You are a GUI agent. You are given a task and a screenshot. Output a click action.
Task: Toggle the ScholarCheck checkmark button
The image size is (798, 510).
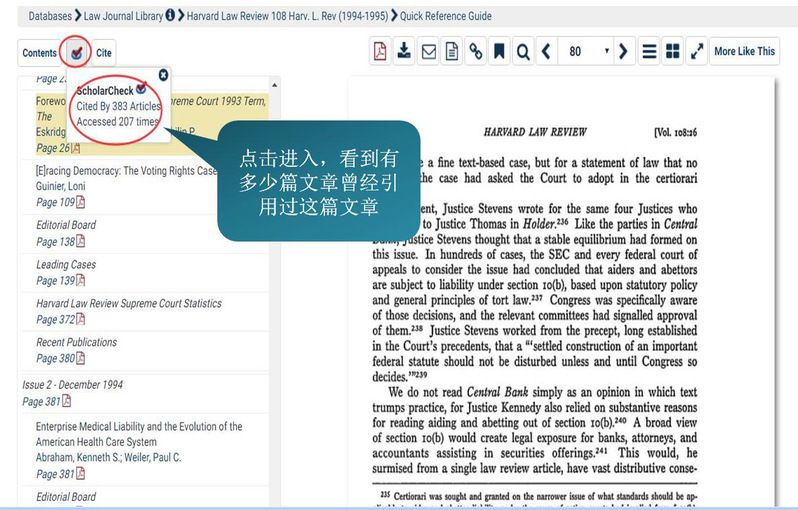[76, 52]
